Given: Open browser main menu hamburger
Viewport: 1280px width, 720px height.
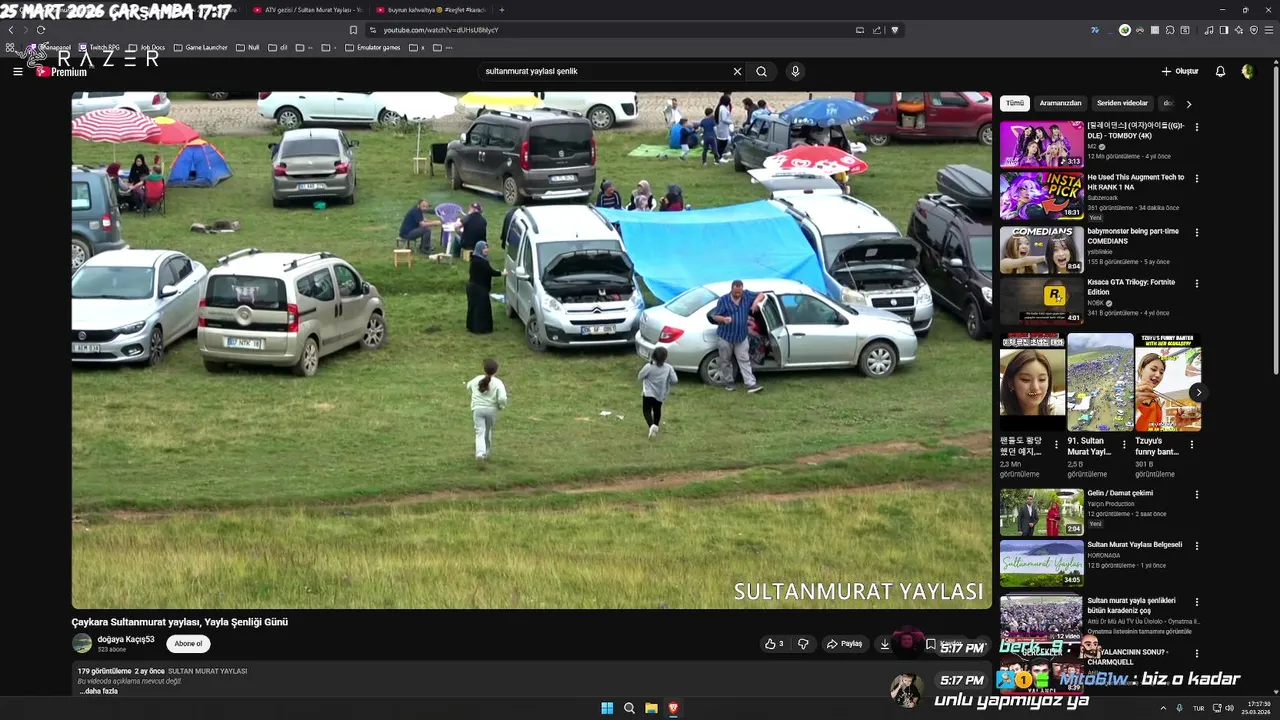Looking at the screenshot, I should click(1268, 30).
